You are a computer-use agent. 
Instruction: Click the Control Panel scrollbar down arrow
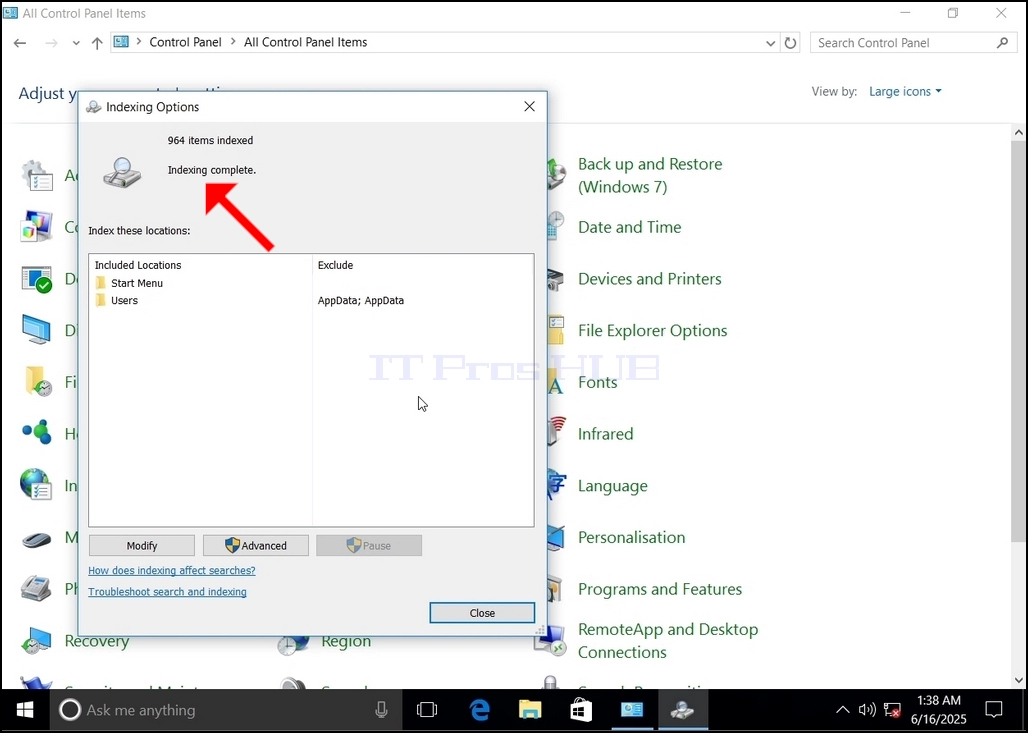1019,681
